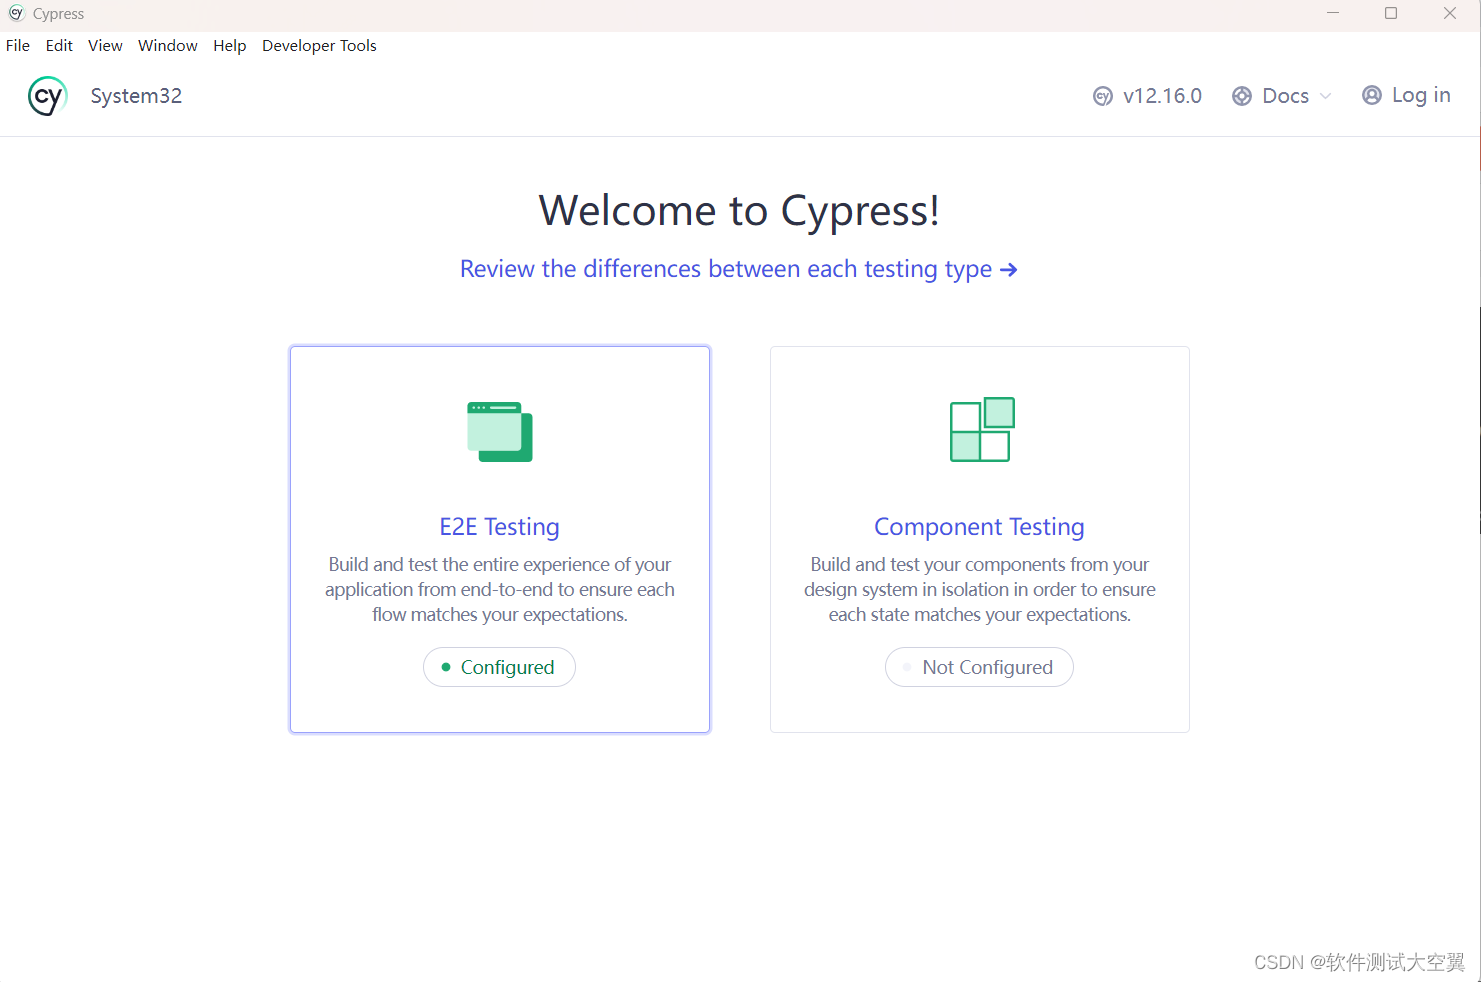The width and height of the screenshot is (1481, 982).
Task: Select the Component Testing heading
Action: (x=980, y=527)
